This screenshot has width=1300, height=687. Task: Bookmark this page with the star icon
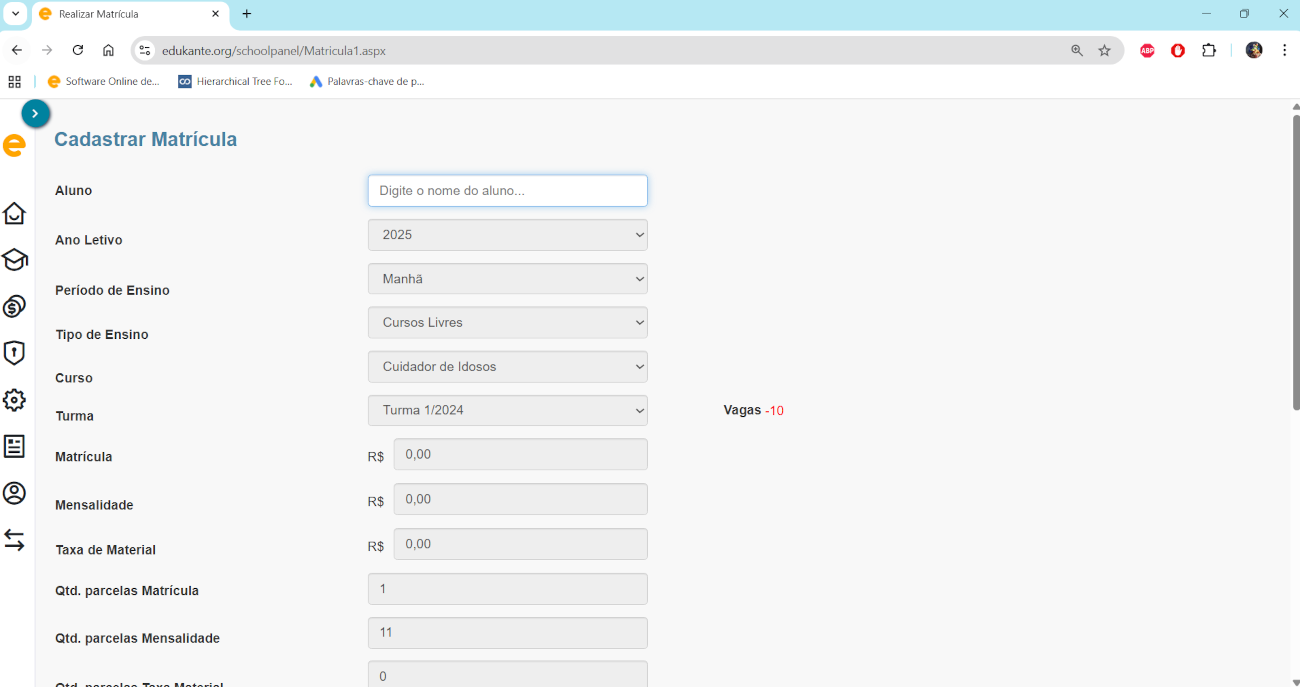click(x=1104, y=50)
